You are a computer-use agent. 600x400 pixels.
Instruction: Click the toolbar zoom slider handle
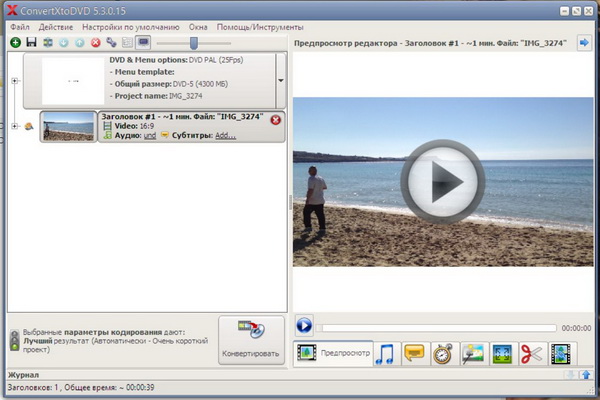pyautogui.click(x=193, y=43)
